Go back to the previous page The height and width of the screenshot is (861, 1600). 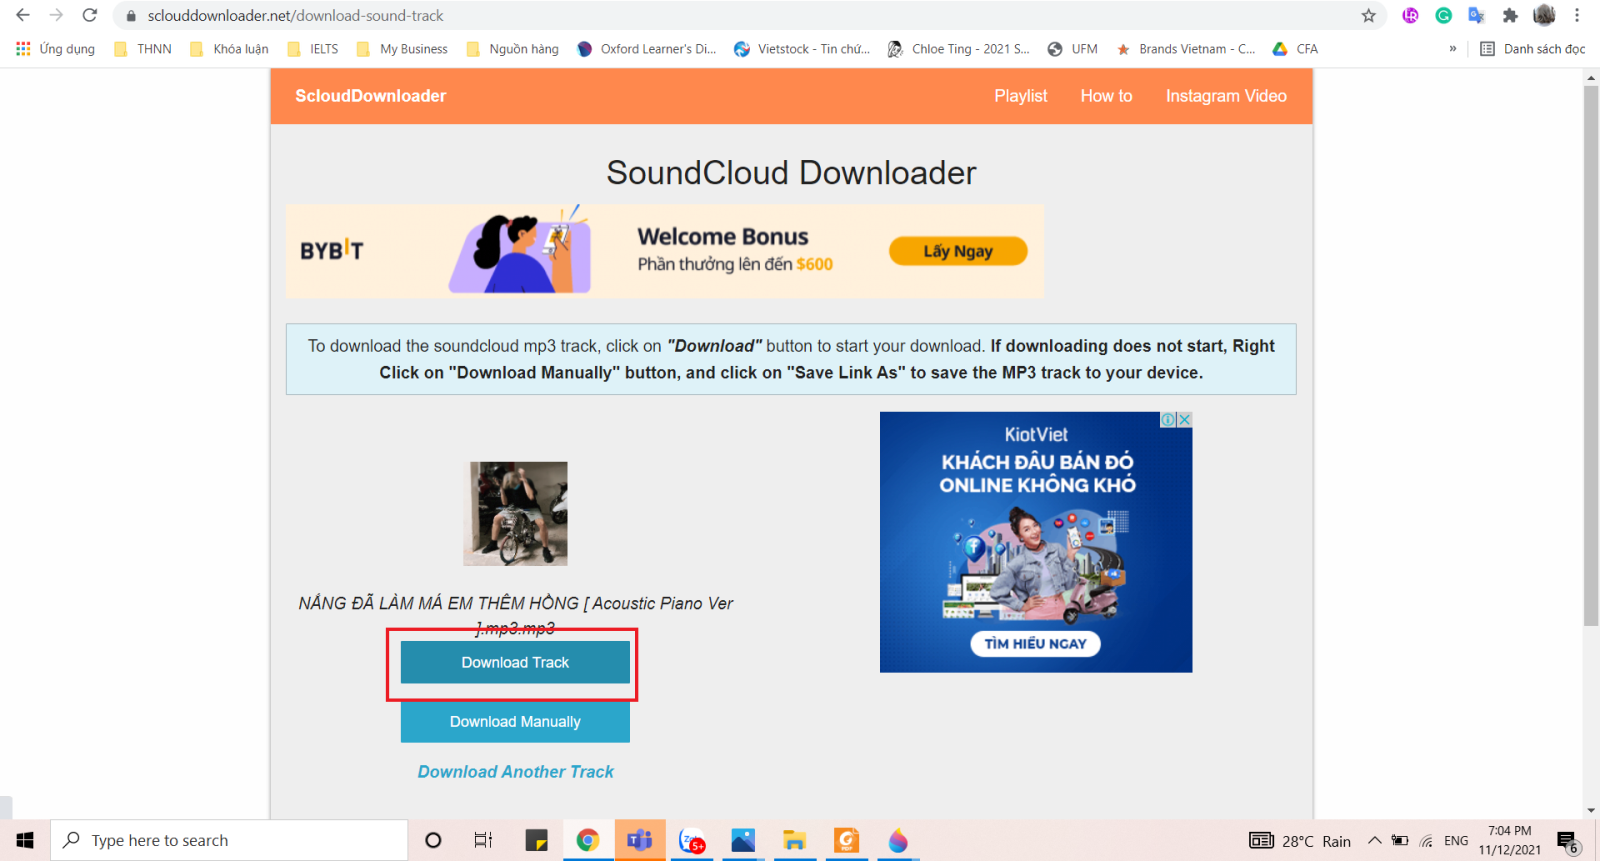pos(23,15)
